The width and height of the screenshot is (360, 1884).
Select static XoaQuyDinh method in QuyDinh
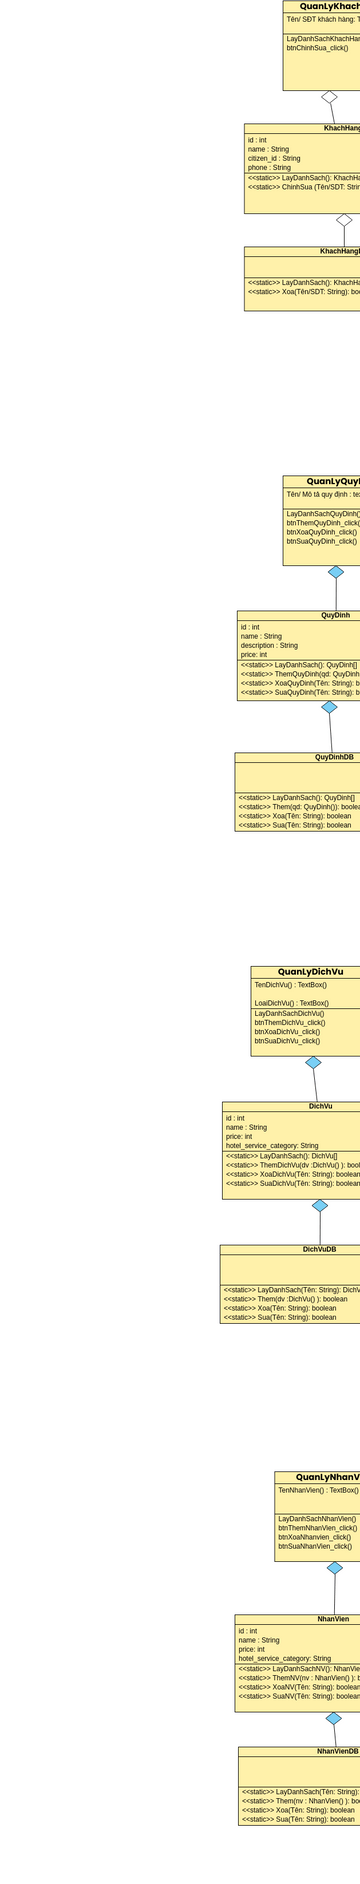(300, 683)
